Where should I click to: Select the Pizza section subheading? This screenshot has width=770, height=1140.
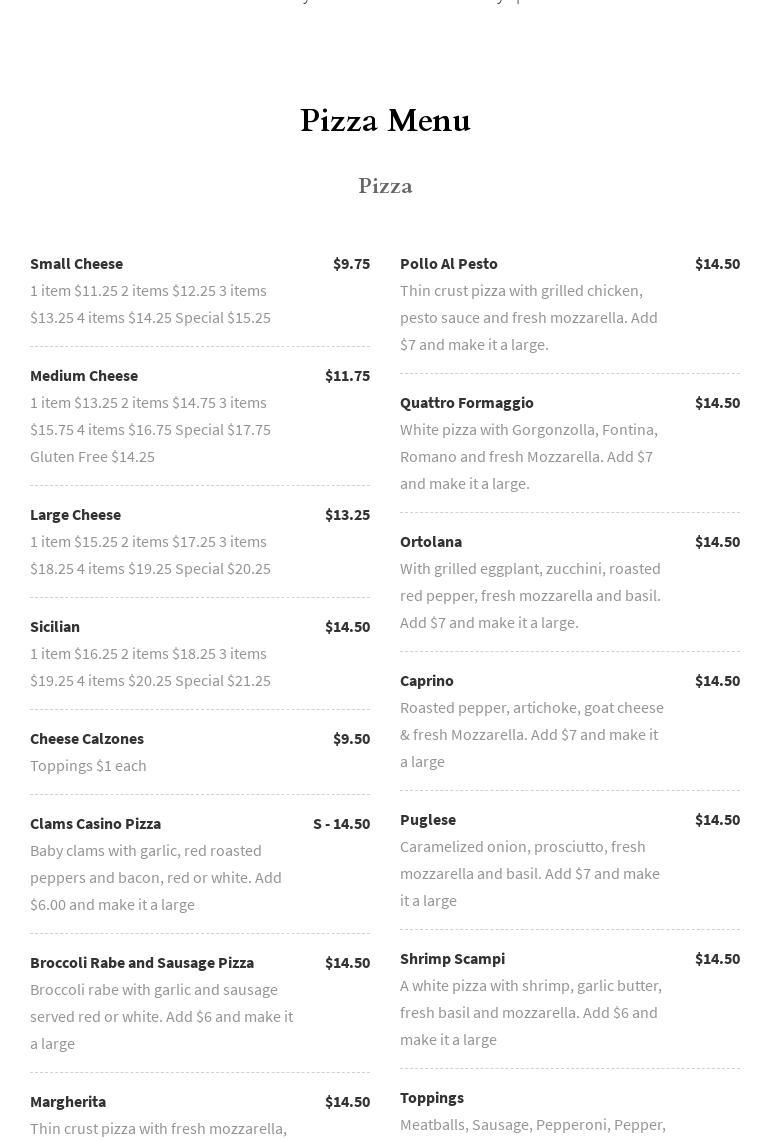(385, 186)
